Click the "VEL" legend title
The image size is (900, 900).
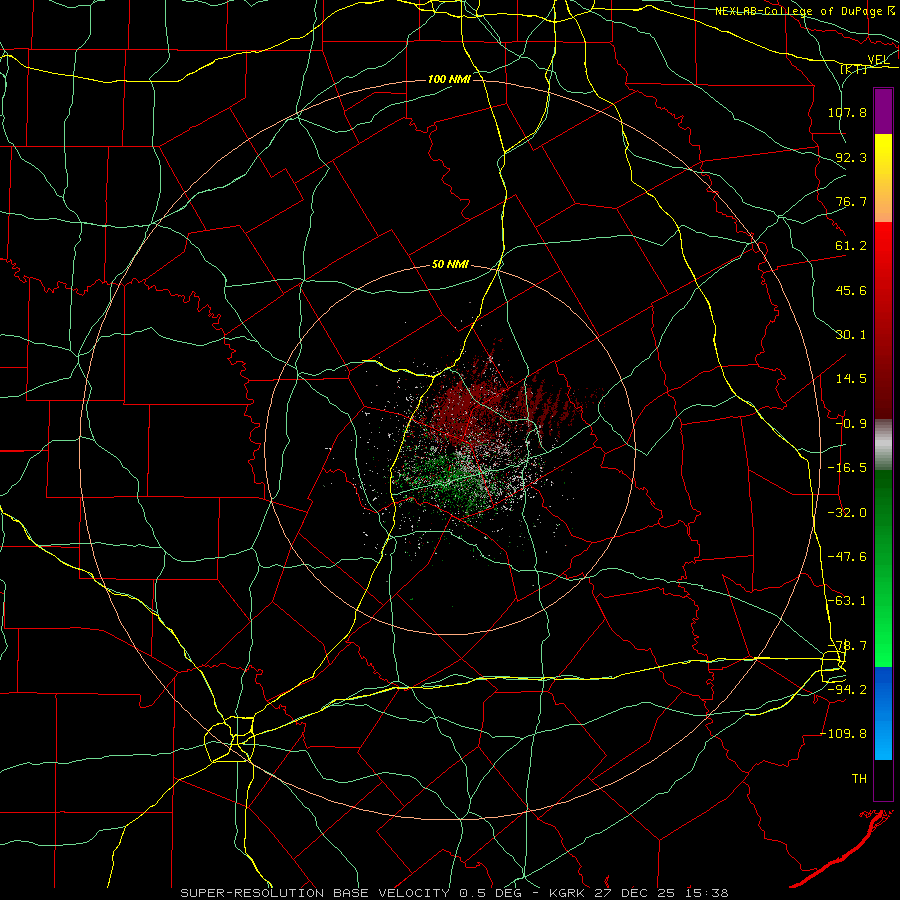tap(878, 60)
